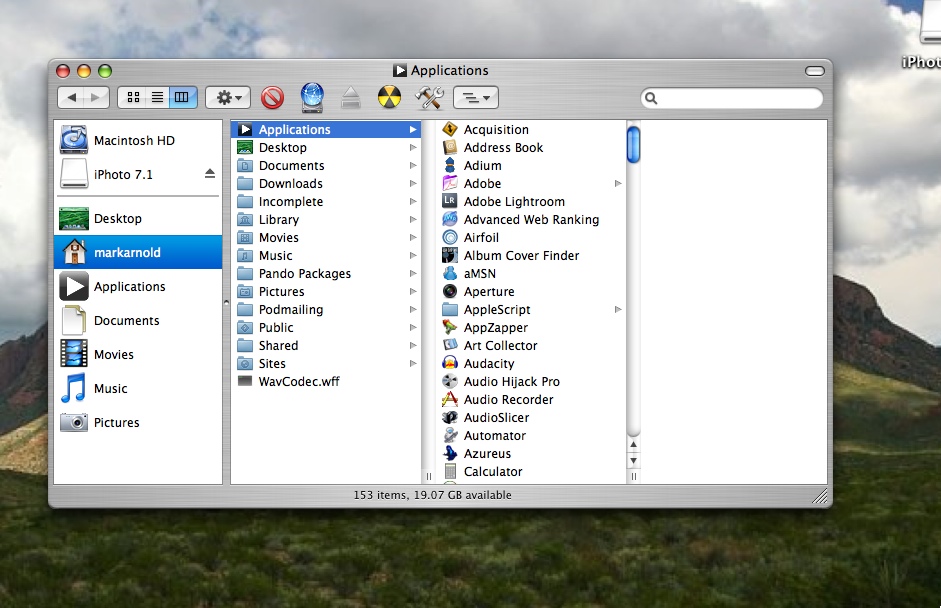Click the Eject toolbar icon
Image resolution: width=941 pixels, height=608 pixels.
click(x=350, y=97)
